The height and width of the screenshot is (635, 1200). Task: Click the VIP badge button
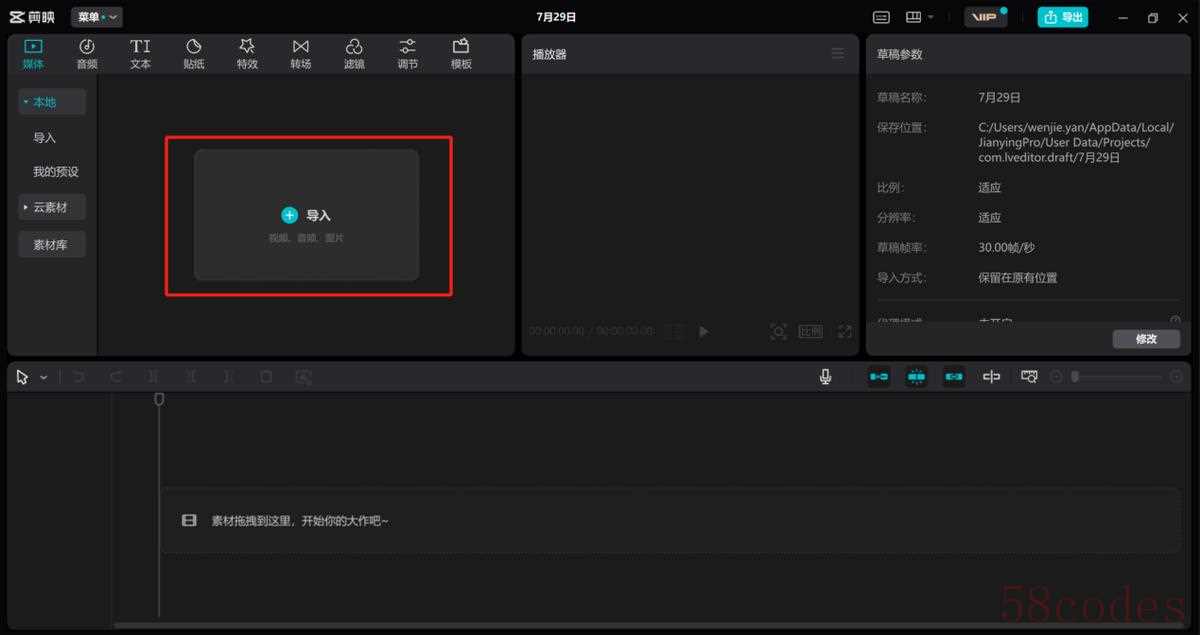[x=985, y=17]
